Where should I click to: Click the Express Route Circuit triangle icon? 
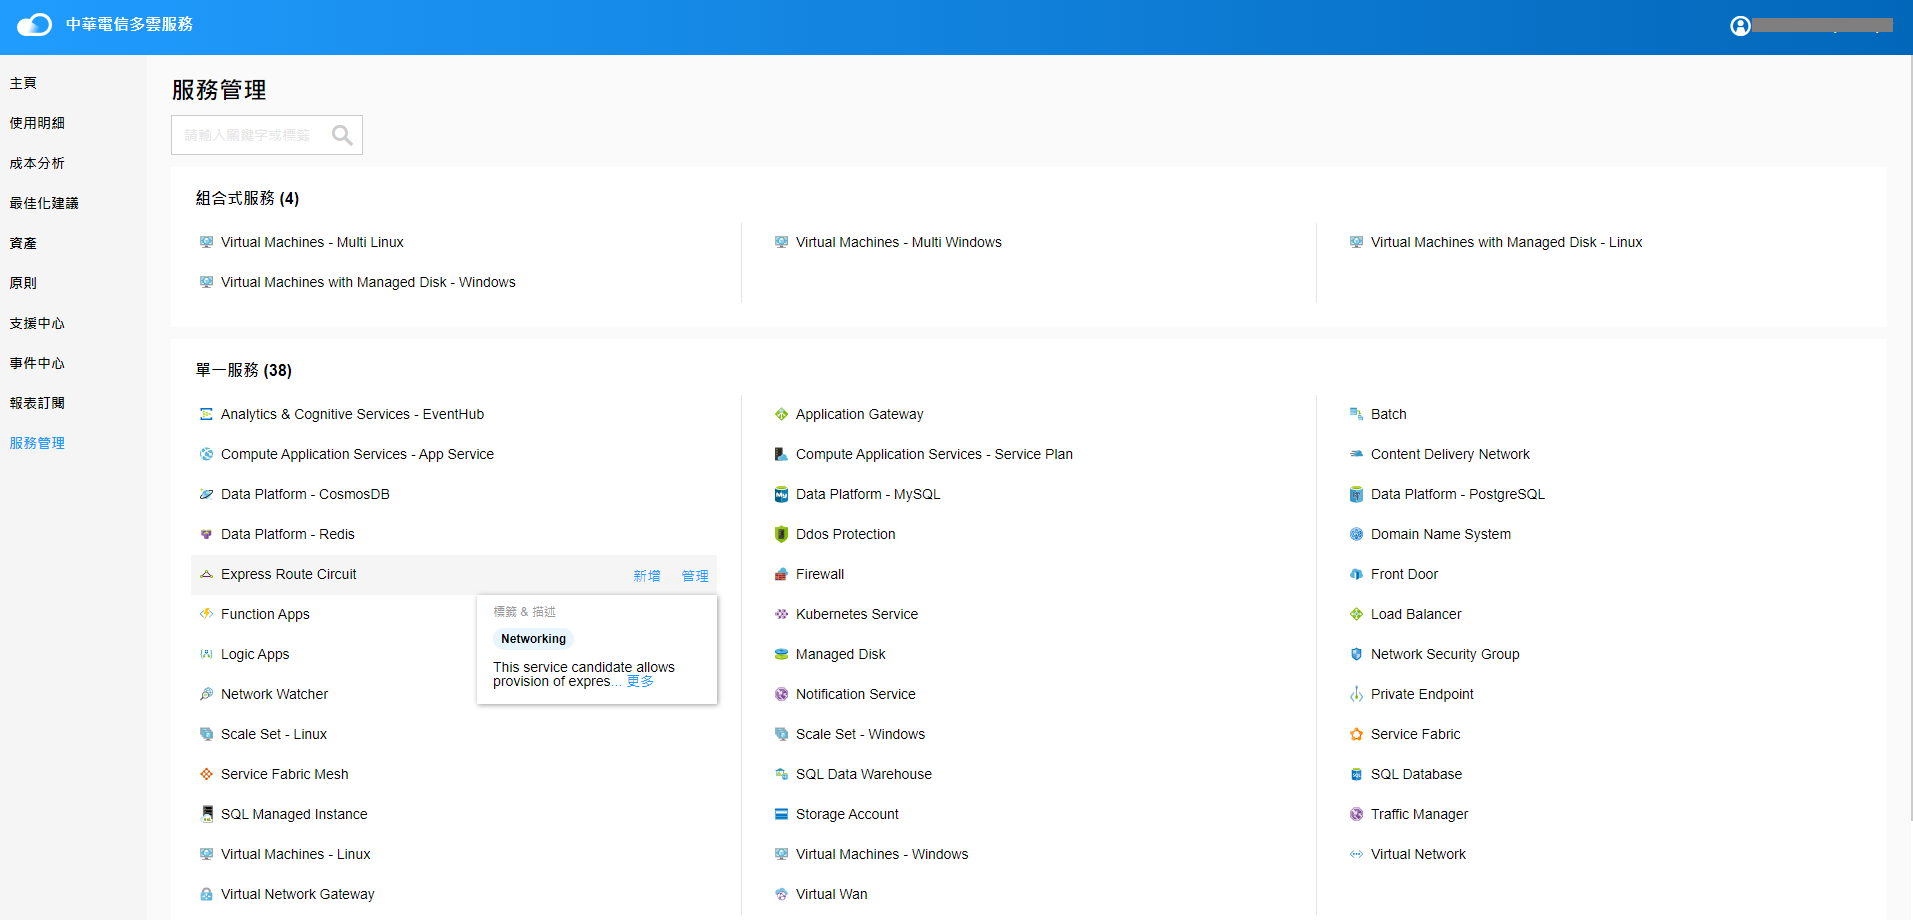coord(206,574)
